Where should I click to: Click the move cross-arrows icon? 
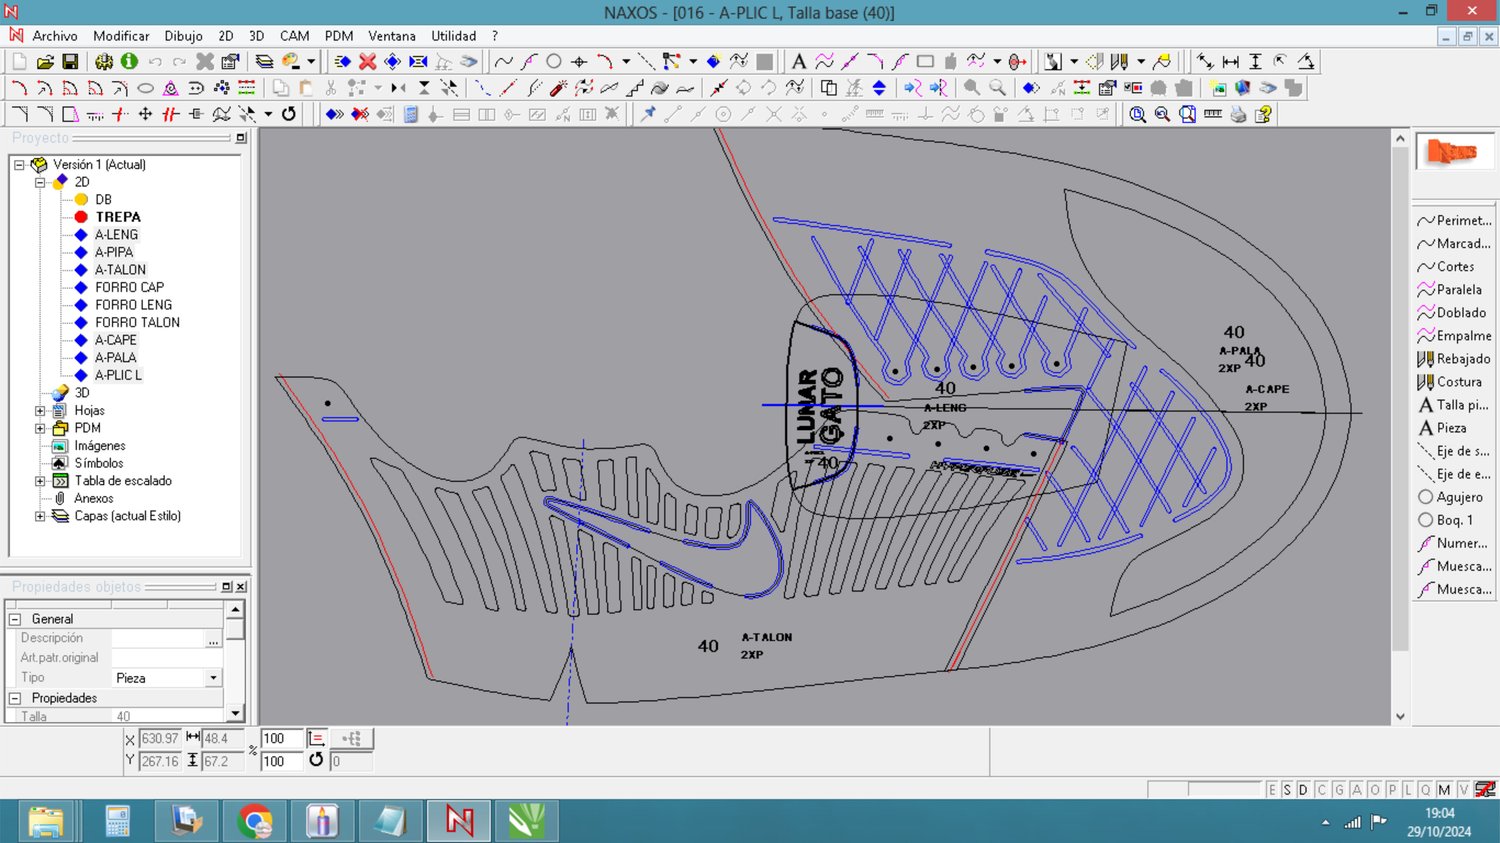click(145, 114)
